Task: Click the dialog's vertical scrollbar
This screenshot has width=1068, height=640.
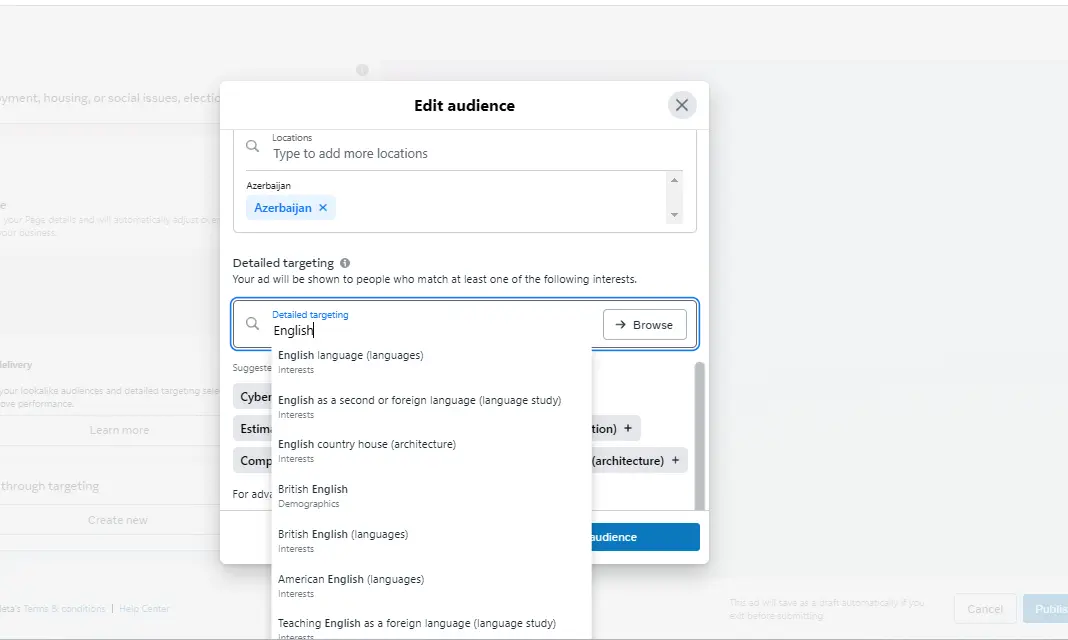Action: tap(699, 436)
